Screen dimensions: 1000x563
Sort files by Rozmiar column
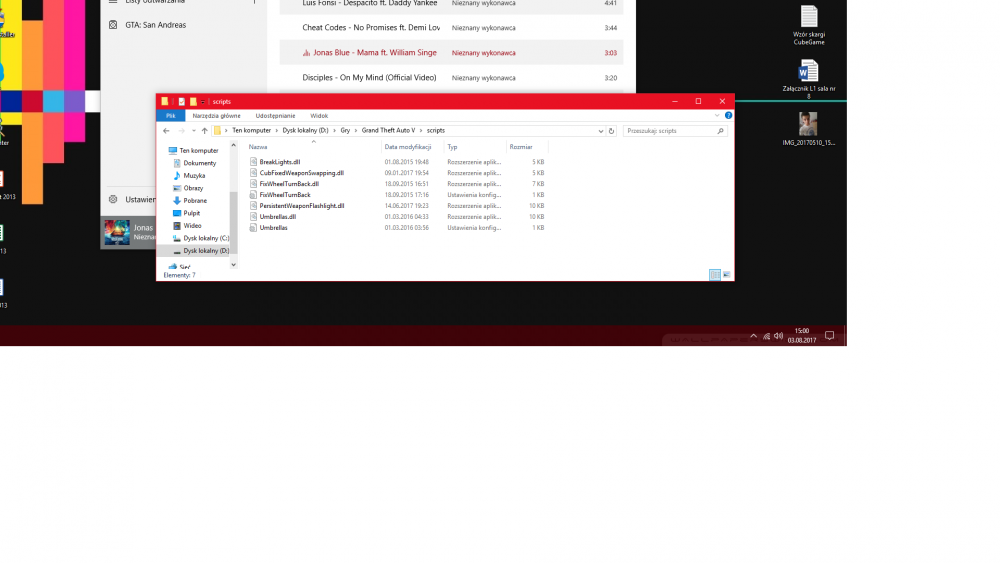coord(520,147)
